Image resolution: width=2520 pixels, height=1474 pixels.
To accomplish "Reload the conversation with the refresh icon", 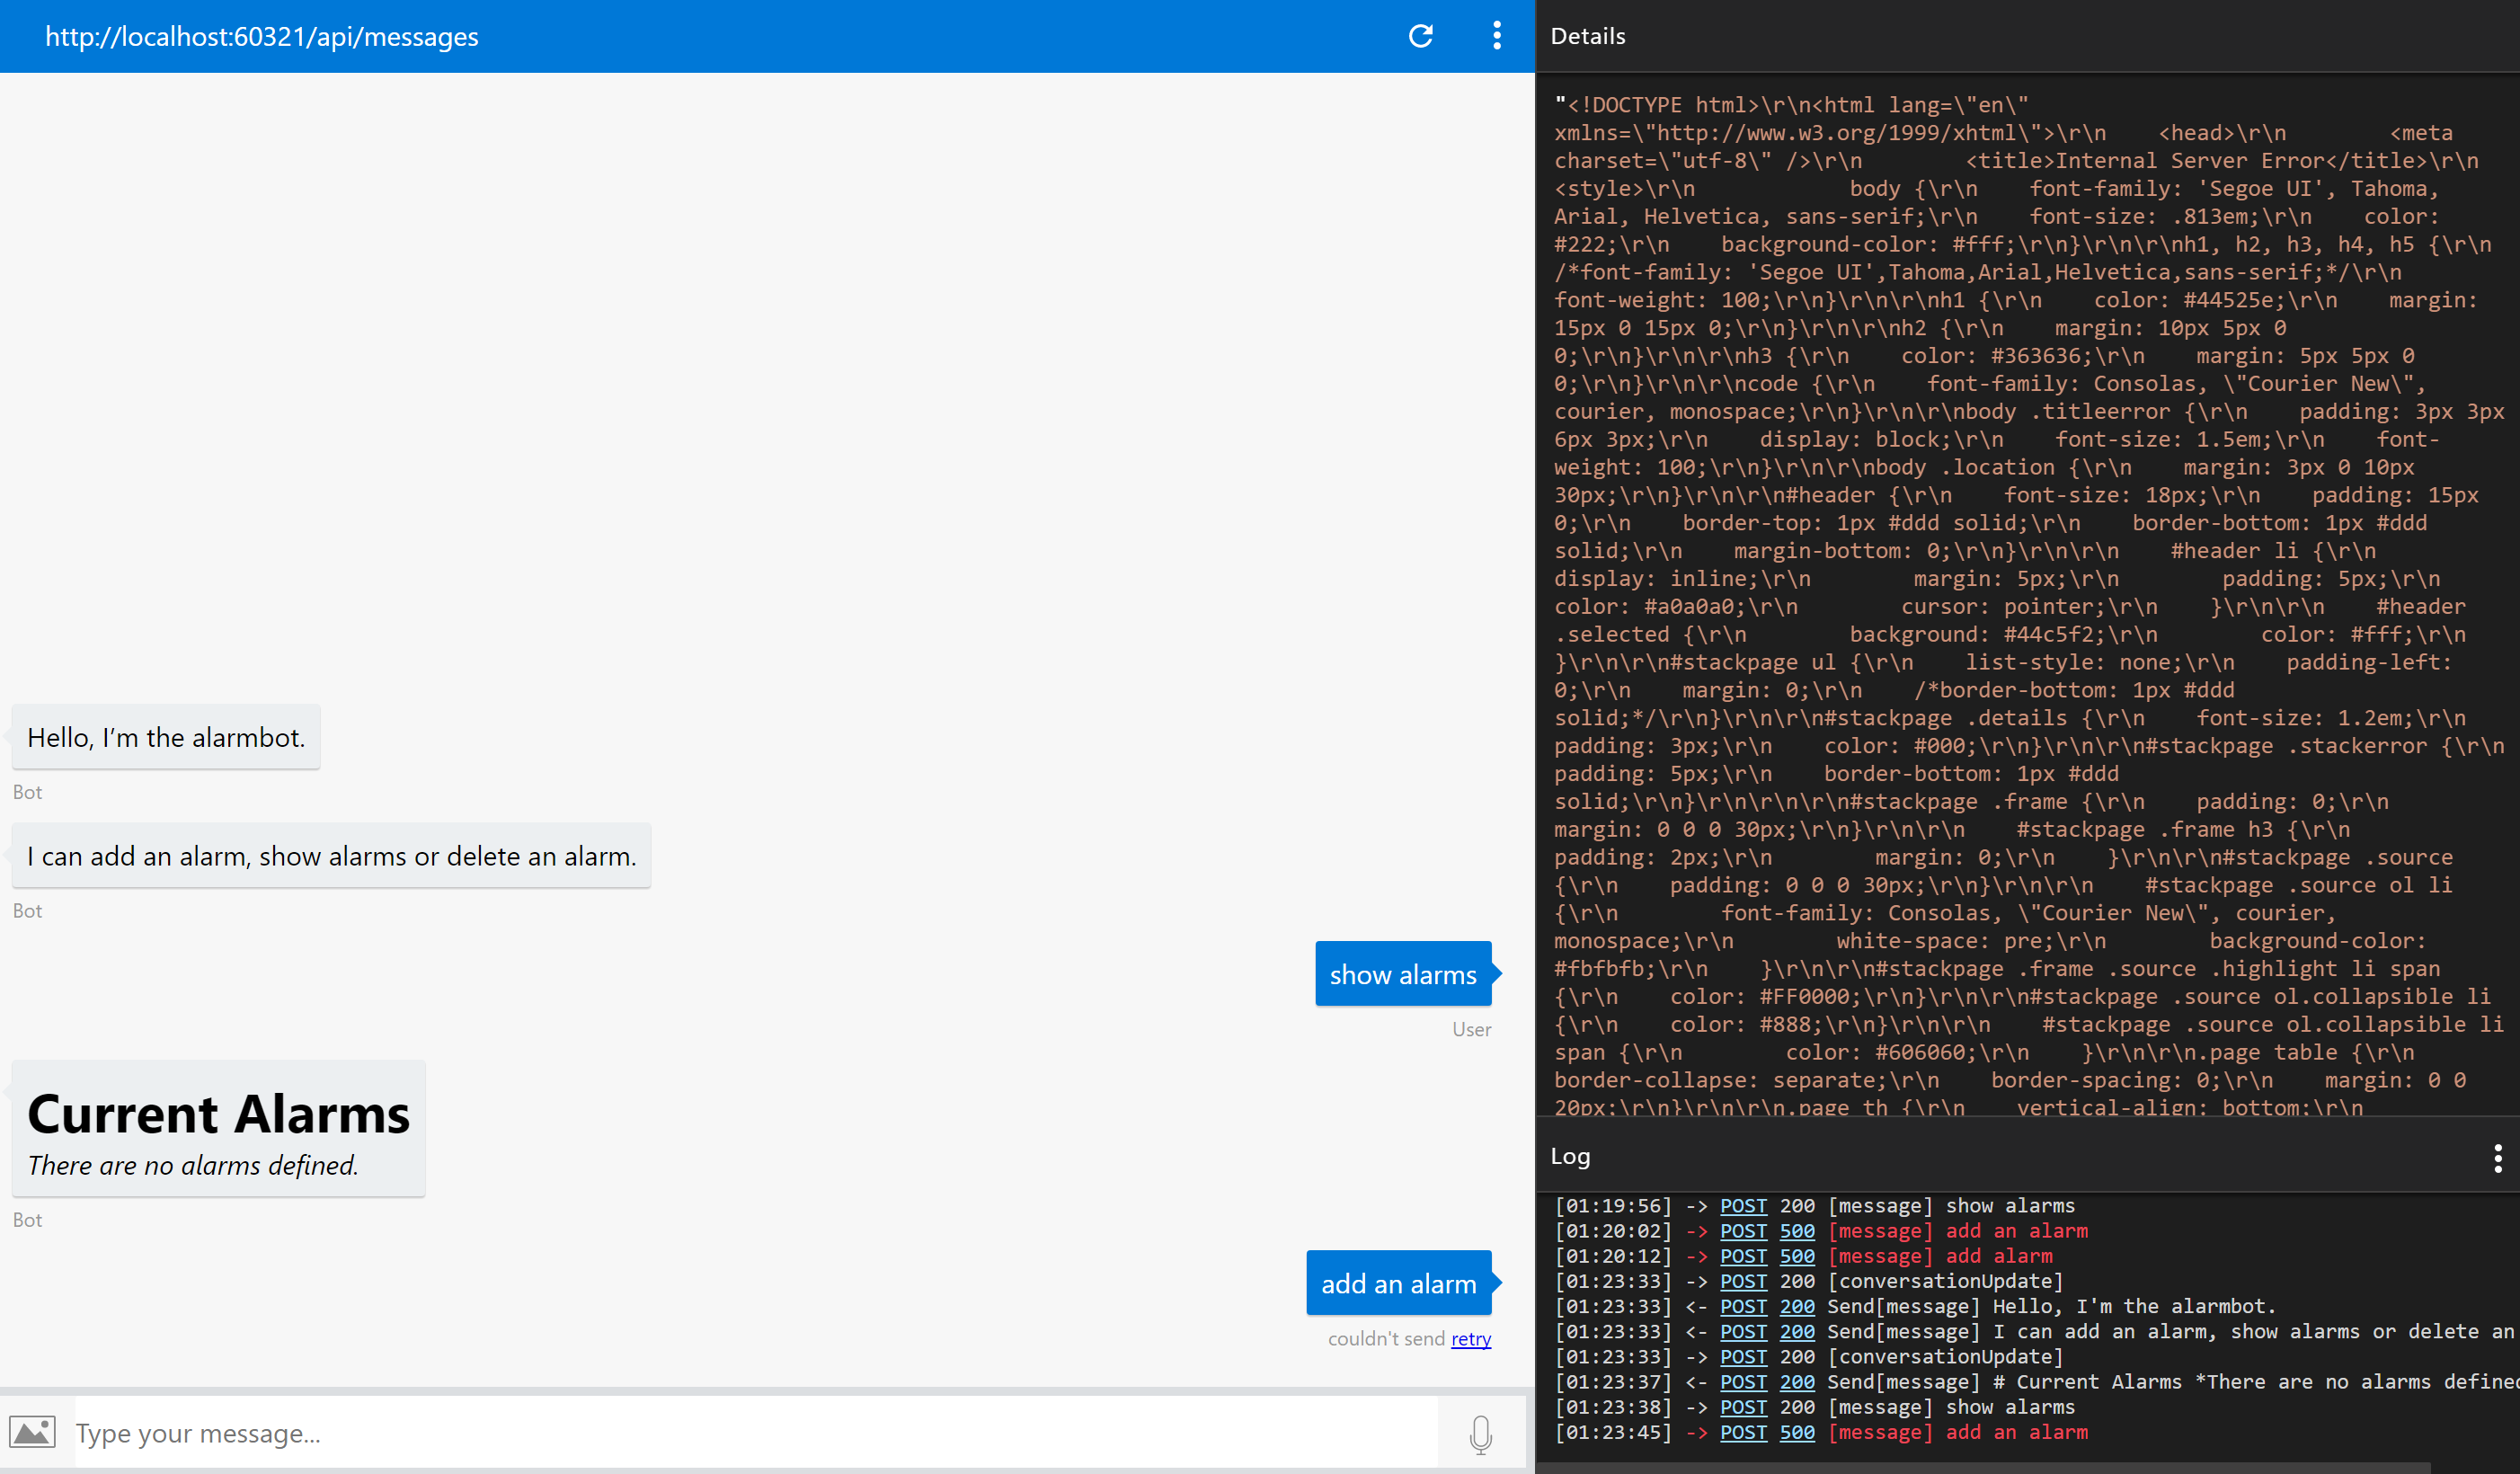I will click(1421, 36).
